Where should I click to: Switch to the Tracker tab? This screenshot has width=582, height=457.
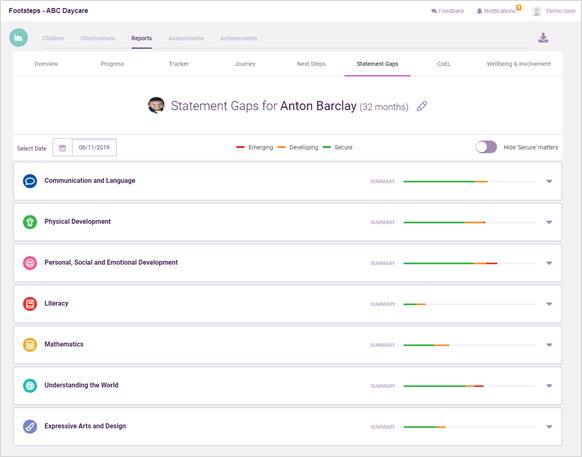click(179, 64)
